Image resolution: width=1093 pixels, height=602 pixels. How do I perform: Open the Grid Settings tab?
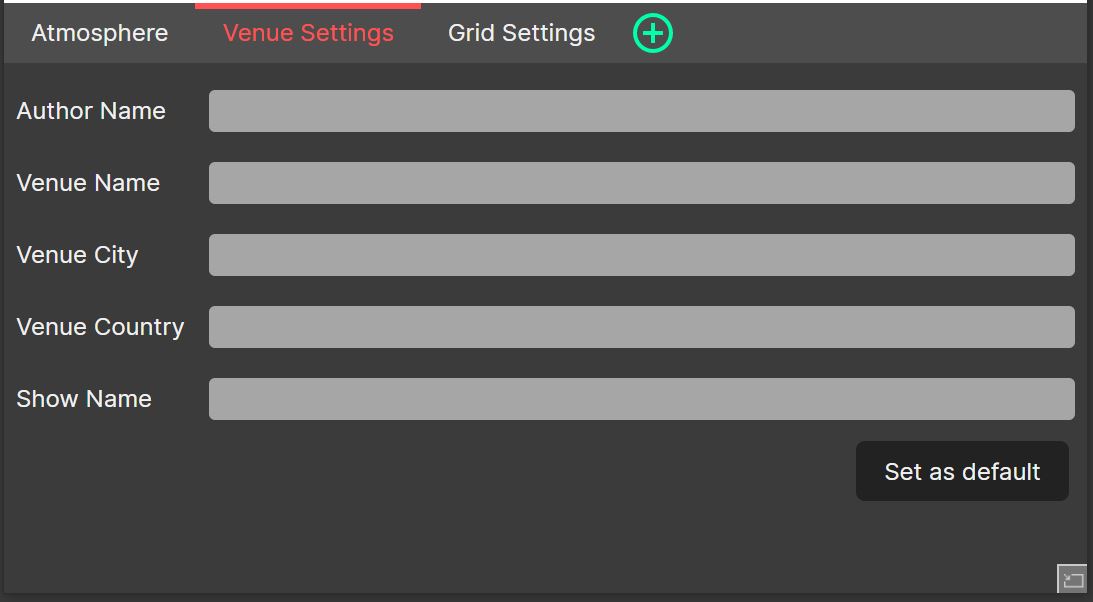[521, 32]
